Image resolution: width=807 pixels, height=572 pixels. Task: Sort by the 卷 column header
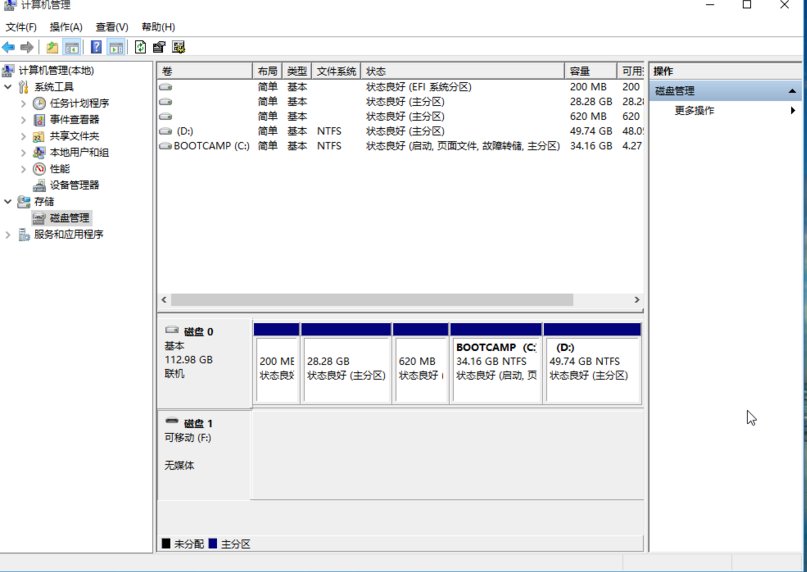coord(205,71)
